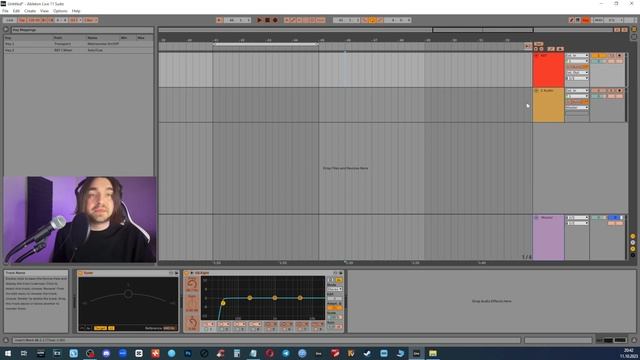Open the View menu
The height and width of the screenshot is (360, 640).
pyautogui.click(x=44, y=11)
